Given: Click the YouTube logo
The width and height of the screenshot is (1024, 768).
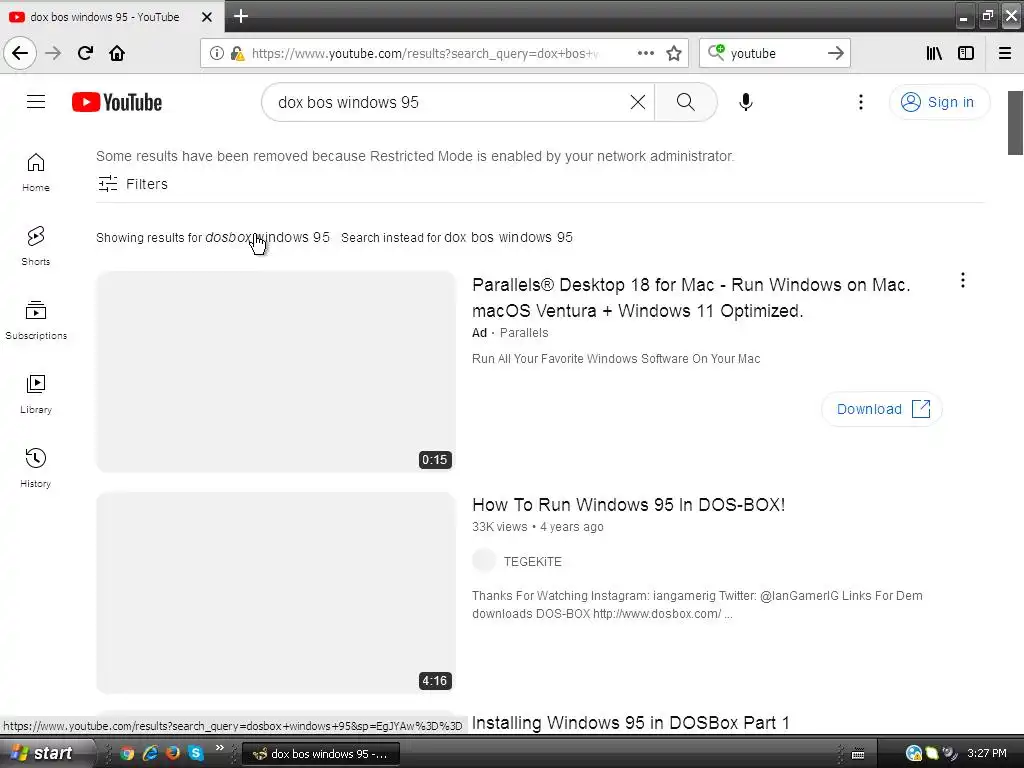Looking at the screenshot, I should [x=117, y=102].
